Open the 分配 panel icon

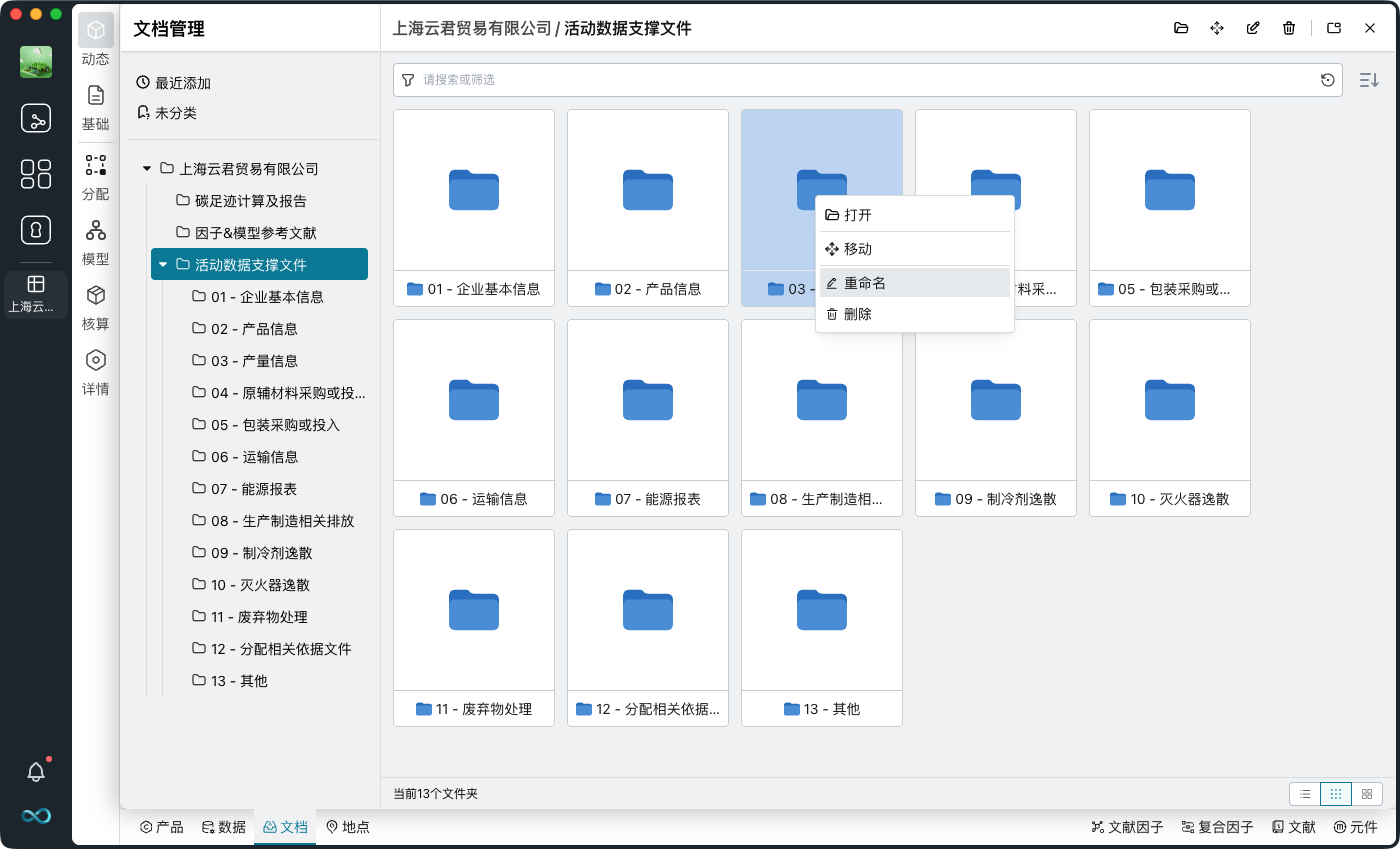click(96, 170)
